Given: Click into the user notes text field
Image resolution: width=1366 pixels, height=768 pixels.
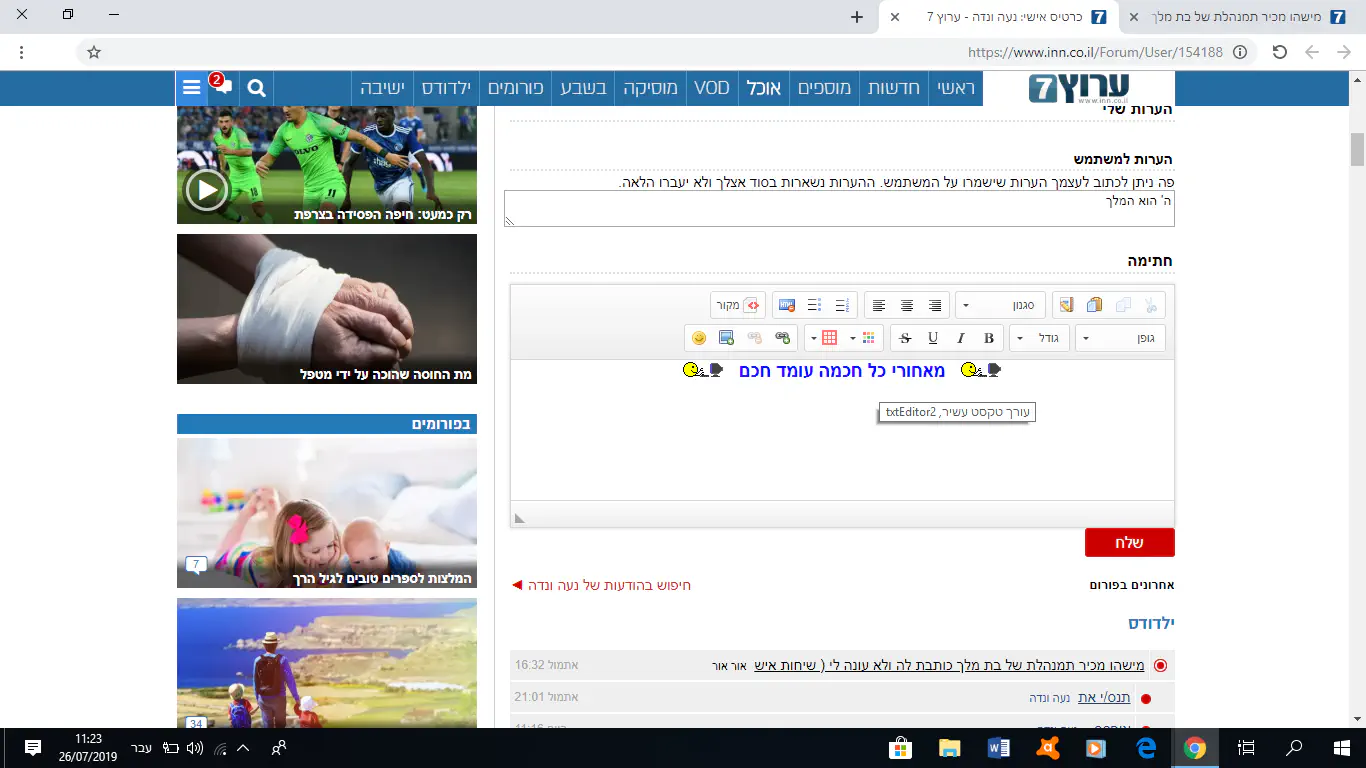Looking at the screenshot, I should pyautogui.click(x=838, y=208).
